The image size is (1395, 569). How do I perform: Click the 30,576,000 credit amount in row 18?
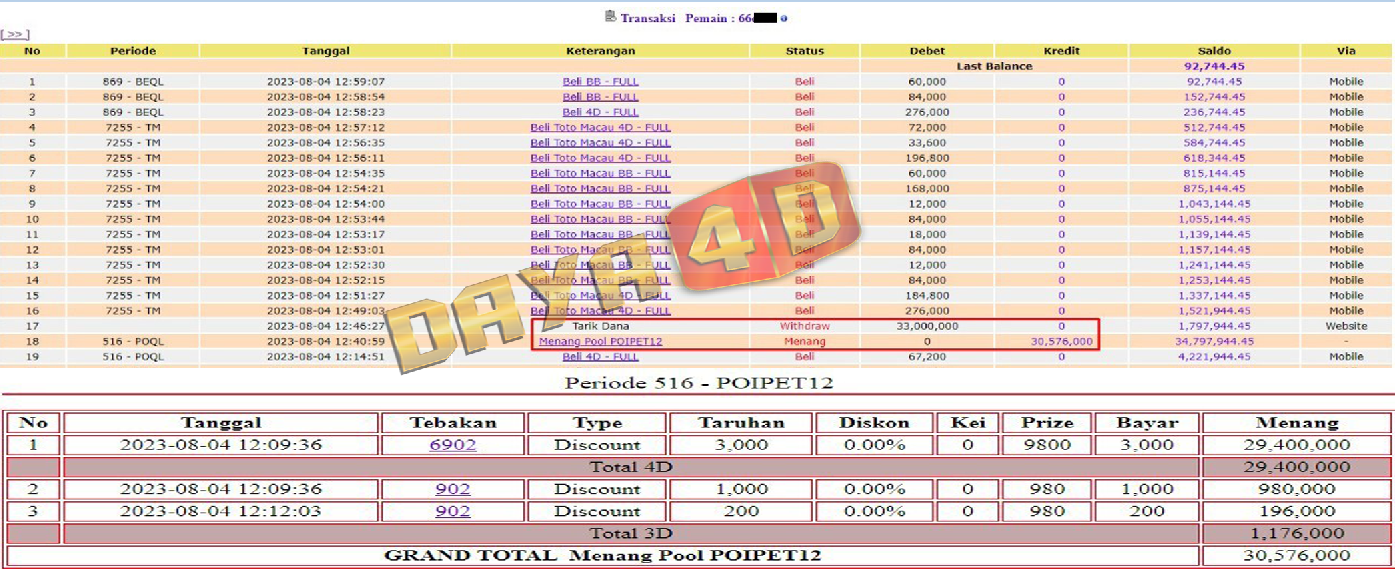point(1061,341)
